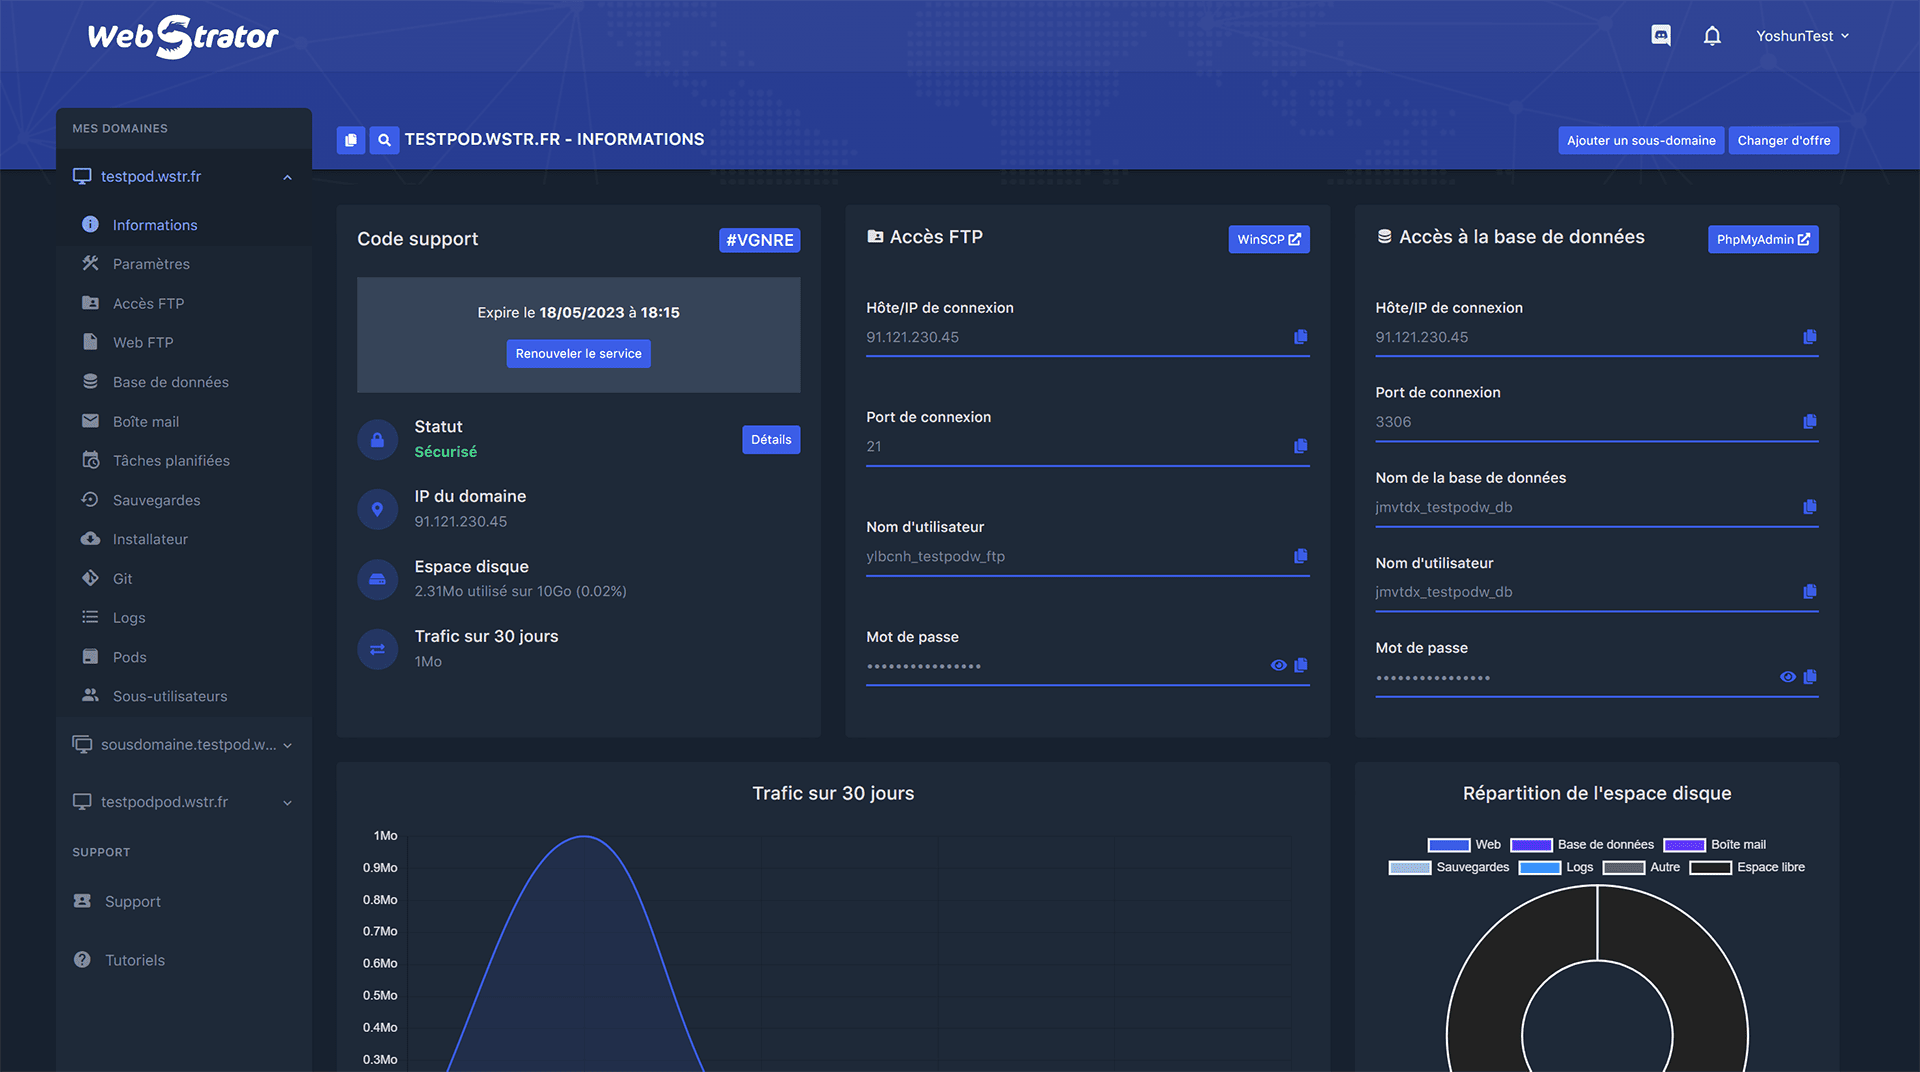Open the YoshunTest account dropdown
Screen dimensions: 1920x1072
tap(1802, 36)
